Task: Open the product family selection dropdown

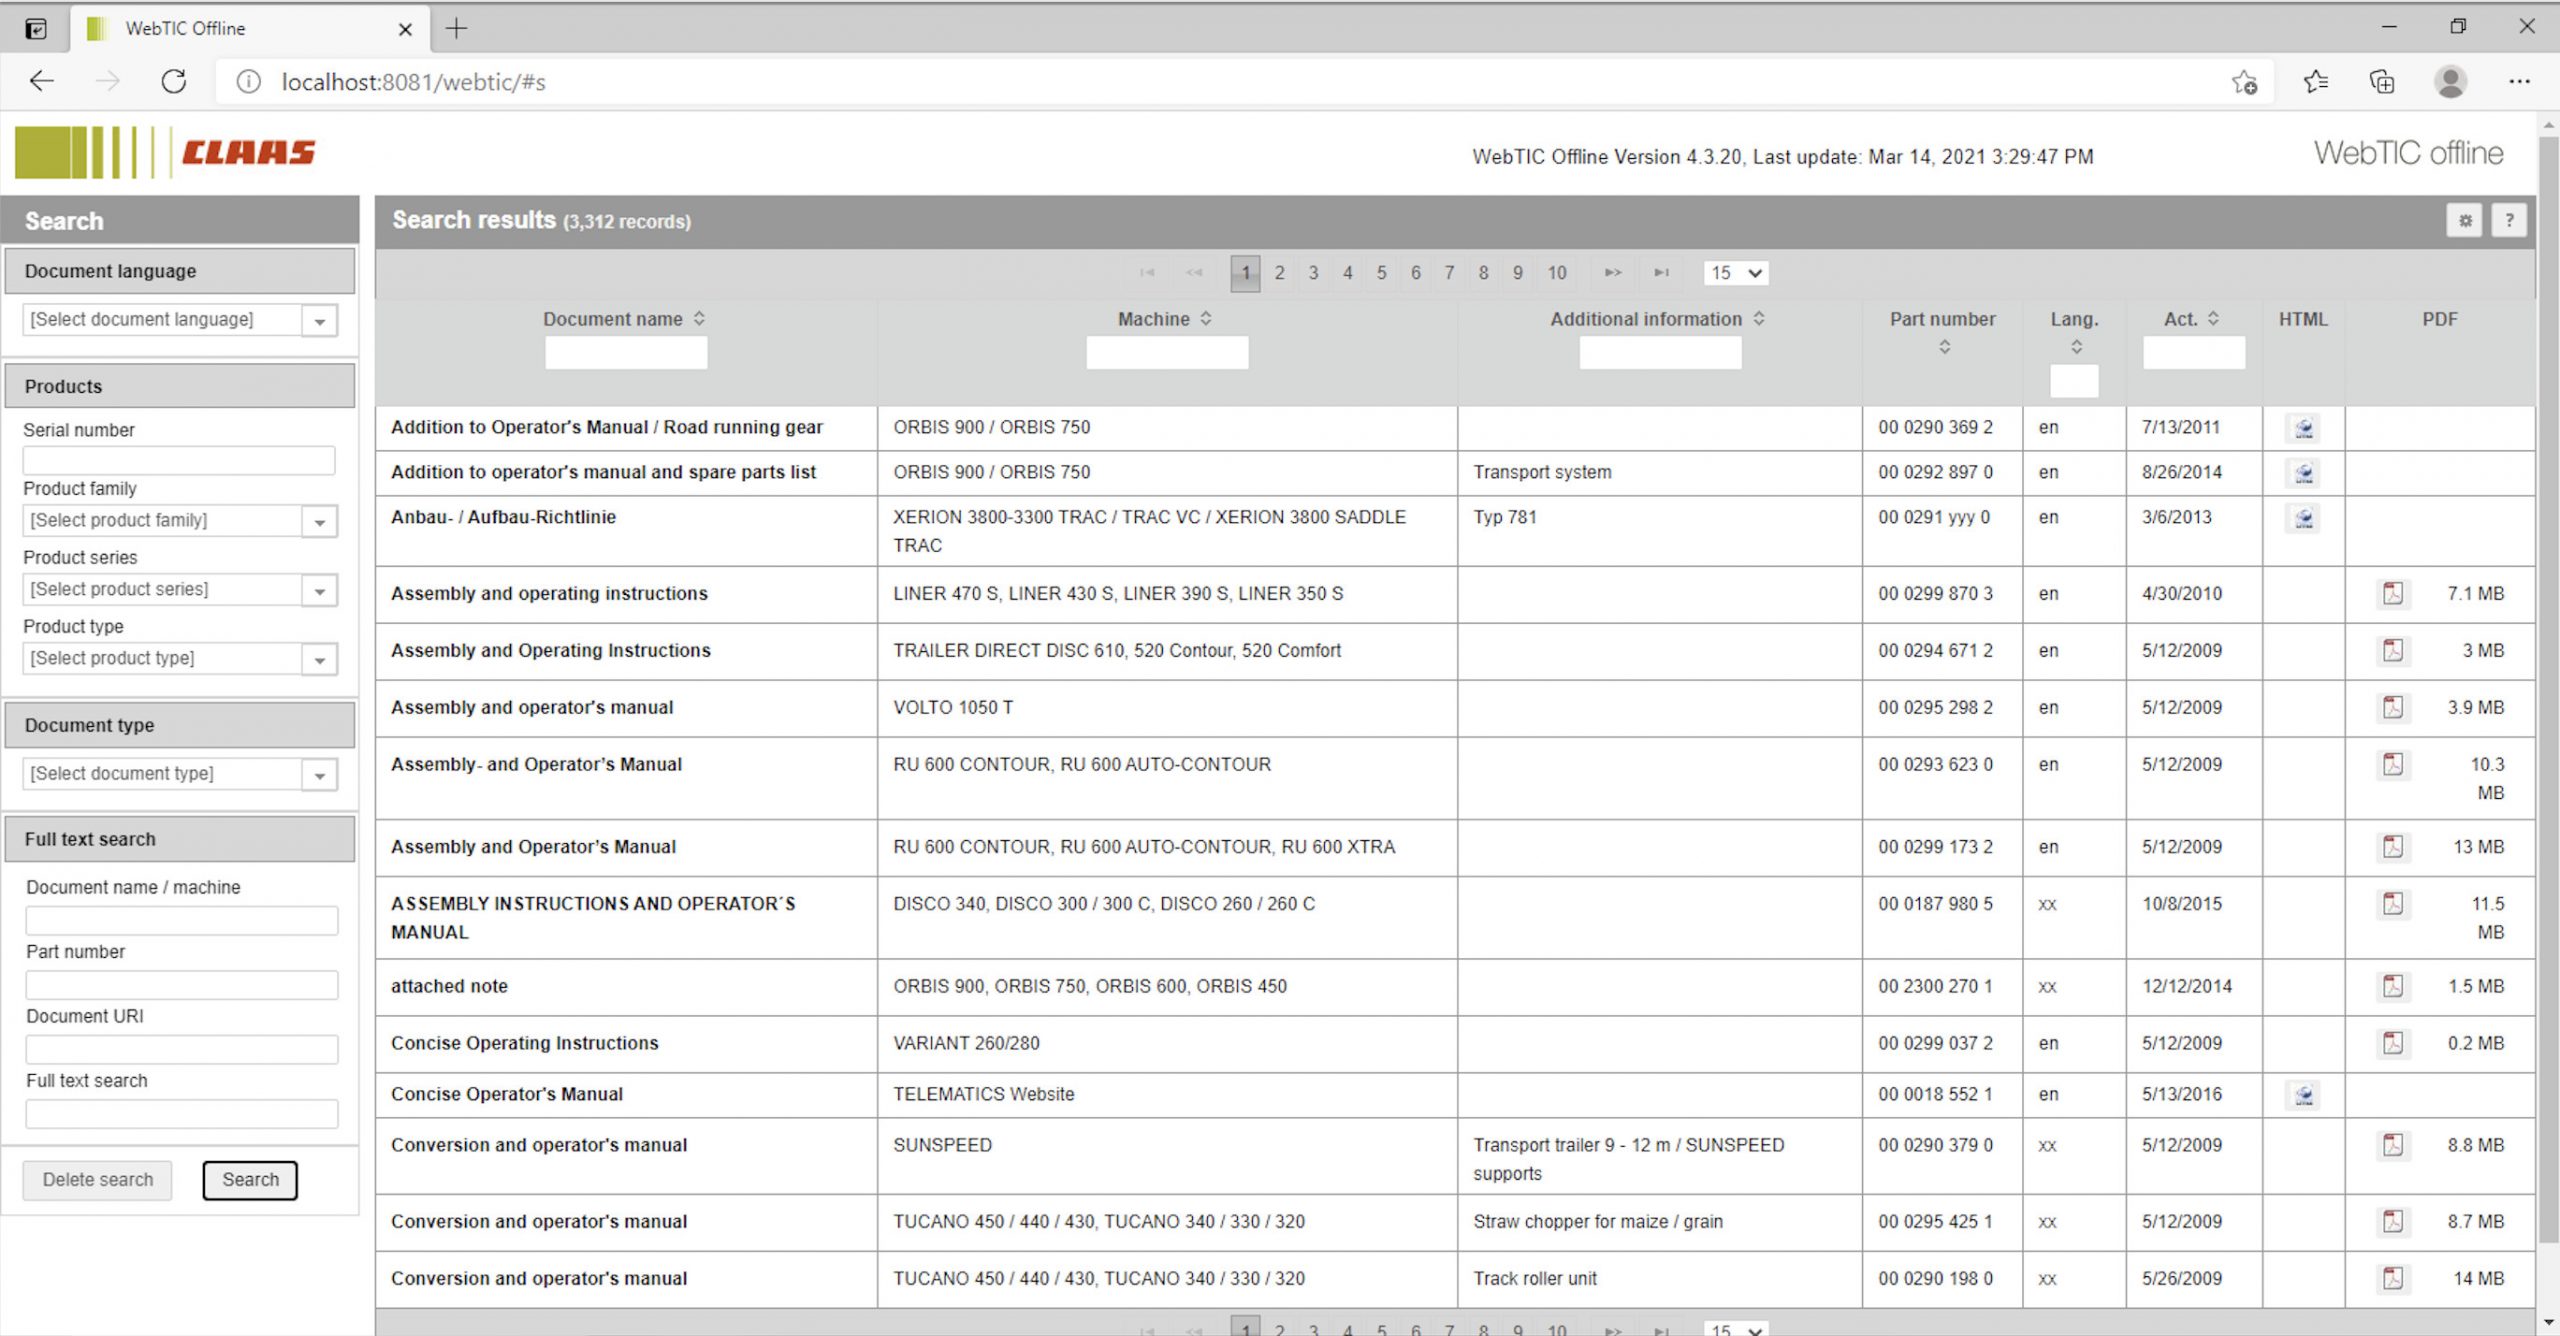Action: coord(319,520)
